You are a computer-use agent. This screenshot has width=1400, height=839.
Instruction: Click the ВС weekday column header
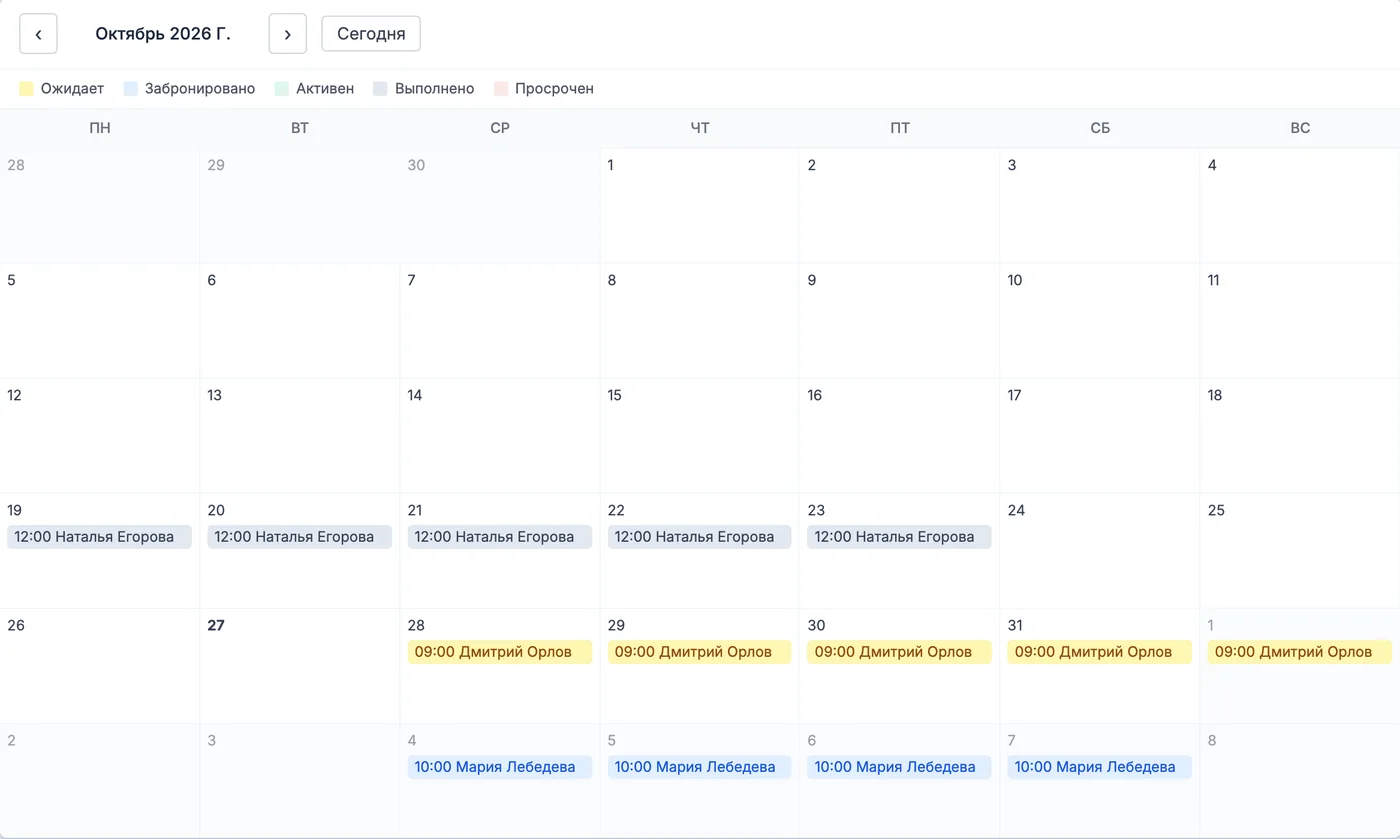tap(1300, 128)
